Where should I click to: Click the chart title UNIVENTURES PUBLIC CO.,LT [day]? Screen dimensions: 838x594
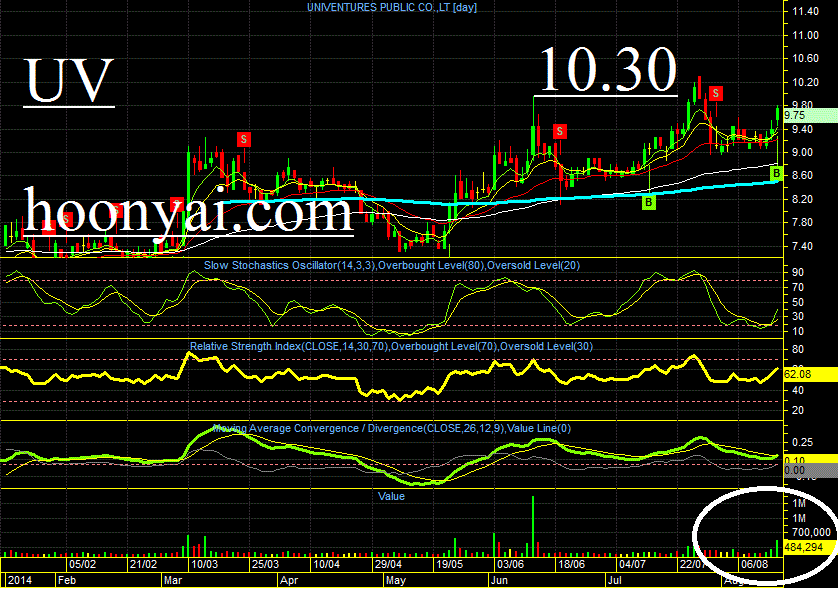(392, 7)
